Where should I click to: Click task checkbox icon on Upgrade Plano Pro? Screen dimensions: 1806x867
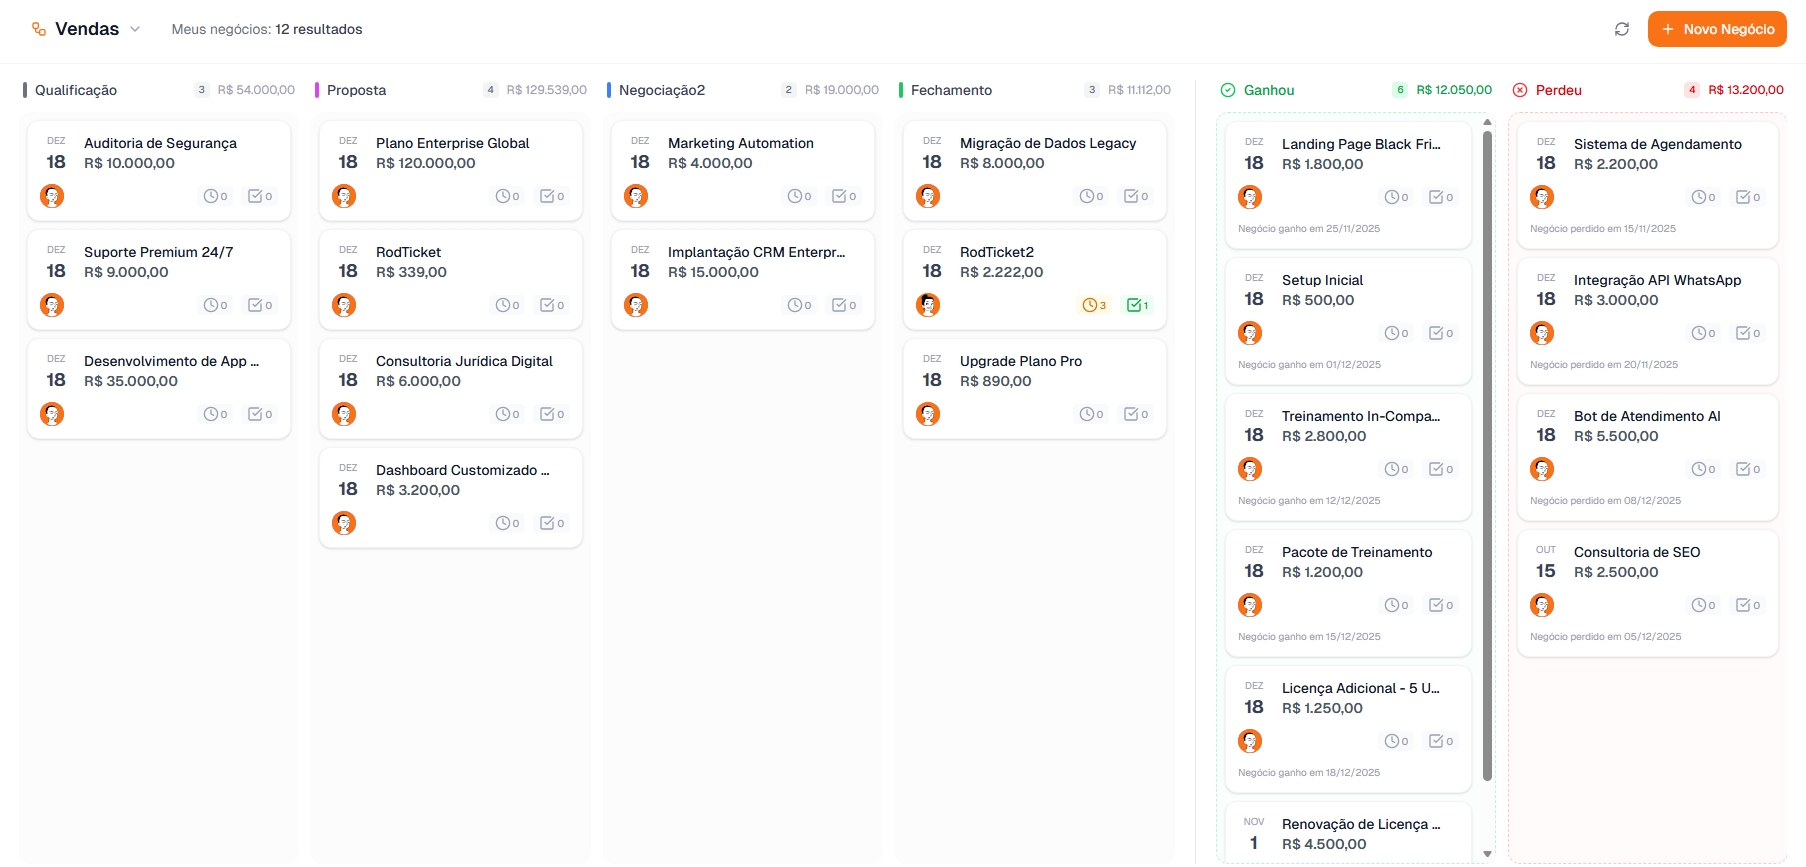click(x=1131, y=414)
